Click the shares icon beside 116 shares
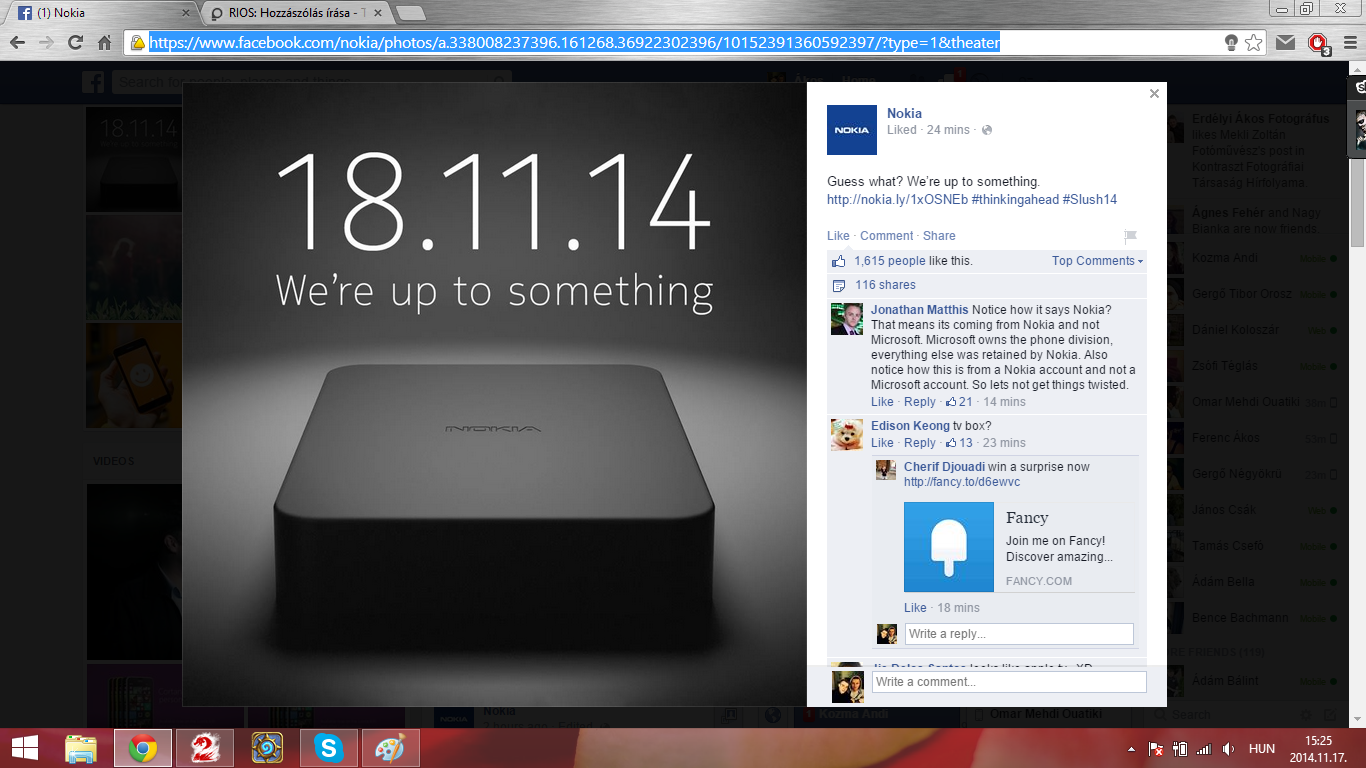The width and height of the screenshot is (1366, 768). click(x=838, y=285)
